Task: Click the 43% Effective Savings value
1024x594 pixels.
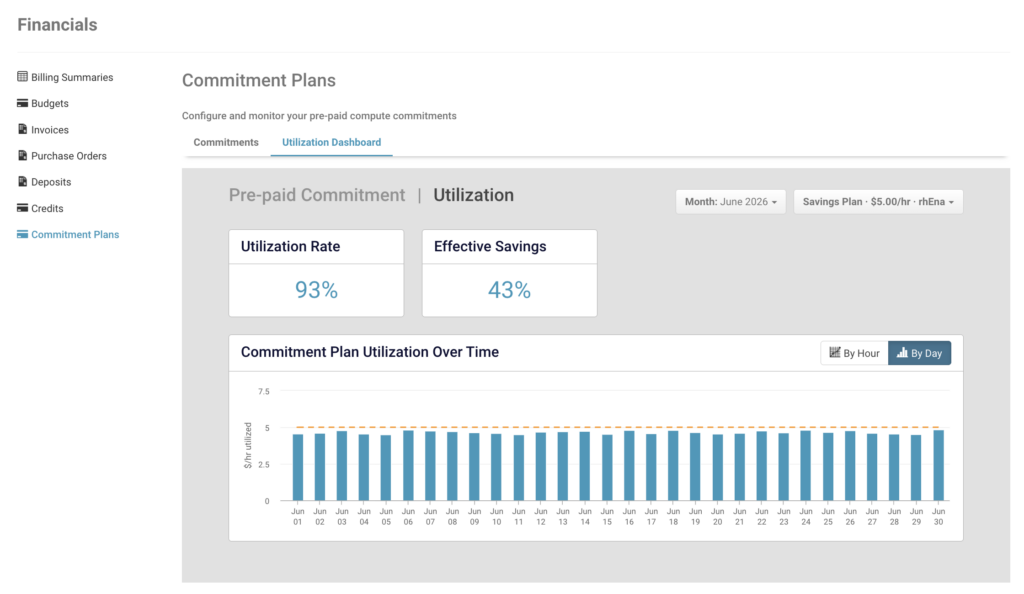Action: coord(509,290)
